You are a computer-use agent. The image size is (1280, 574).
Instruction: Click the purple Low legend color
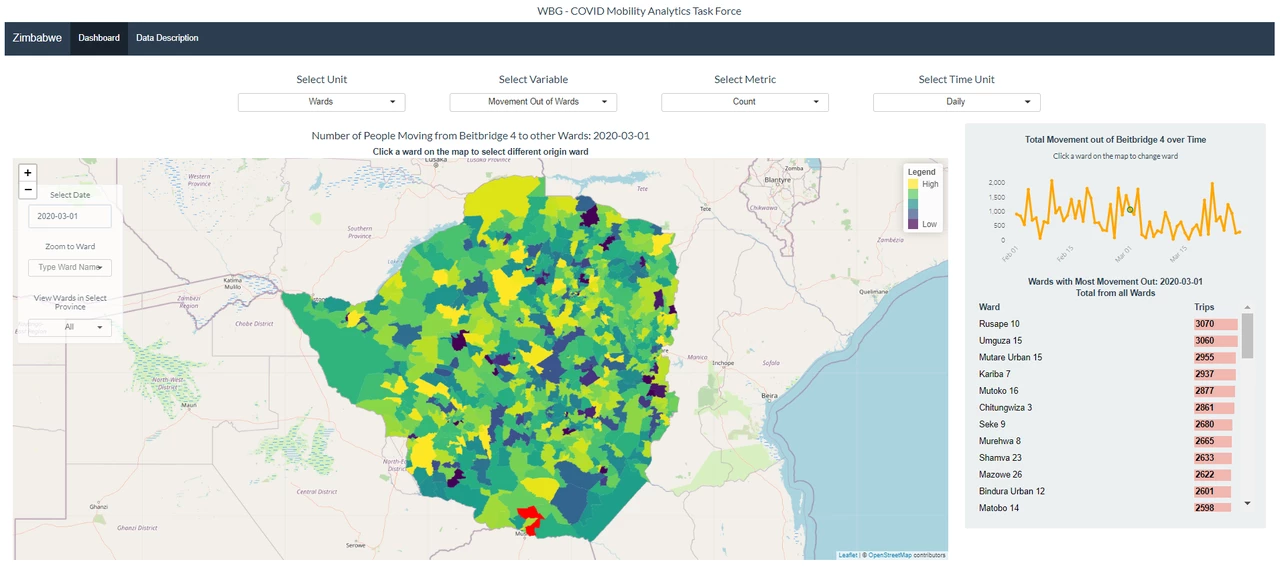click(913, 224)
